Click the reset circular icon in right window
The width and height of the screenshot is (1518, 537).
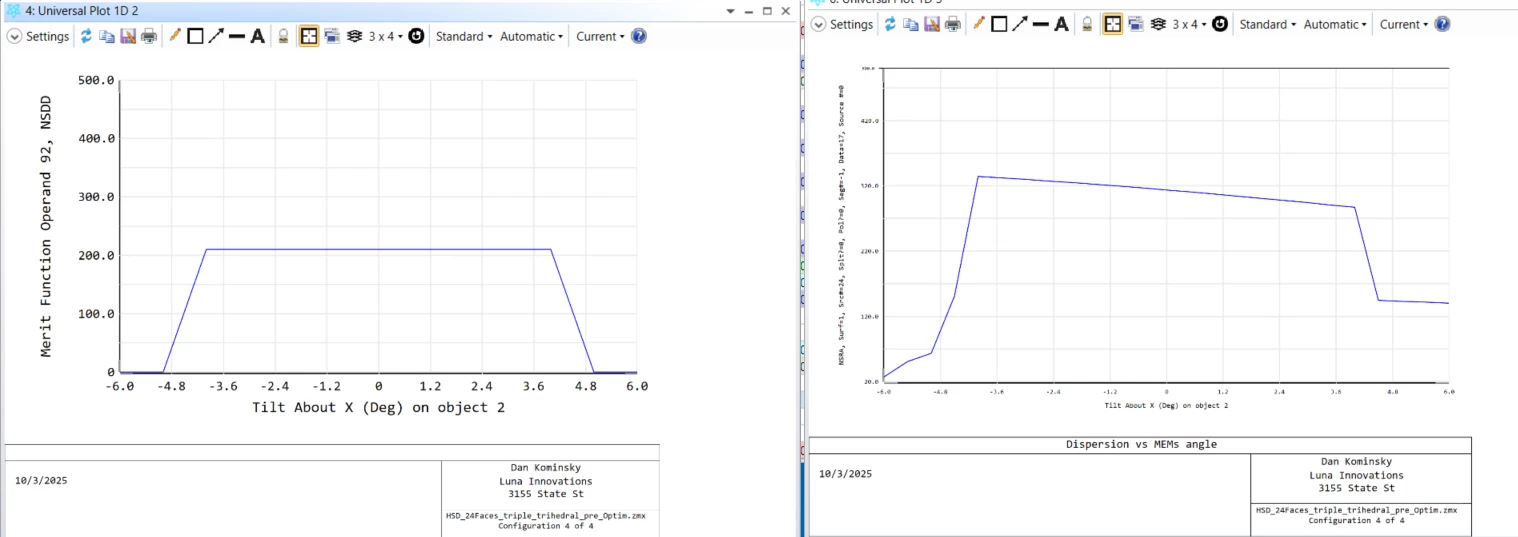coord(1220,24)
